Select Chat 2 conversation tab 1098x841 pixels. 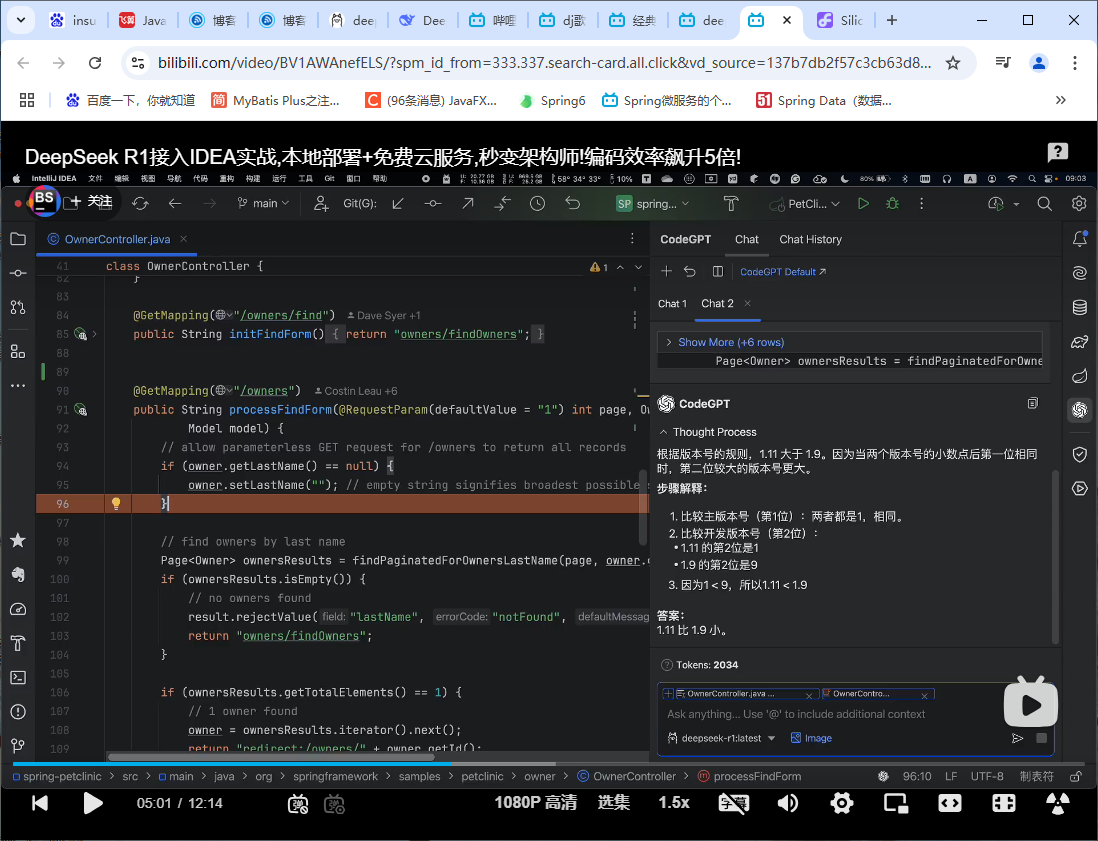717,303
